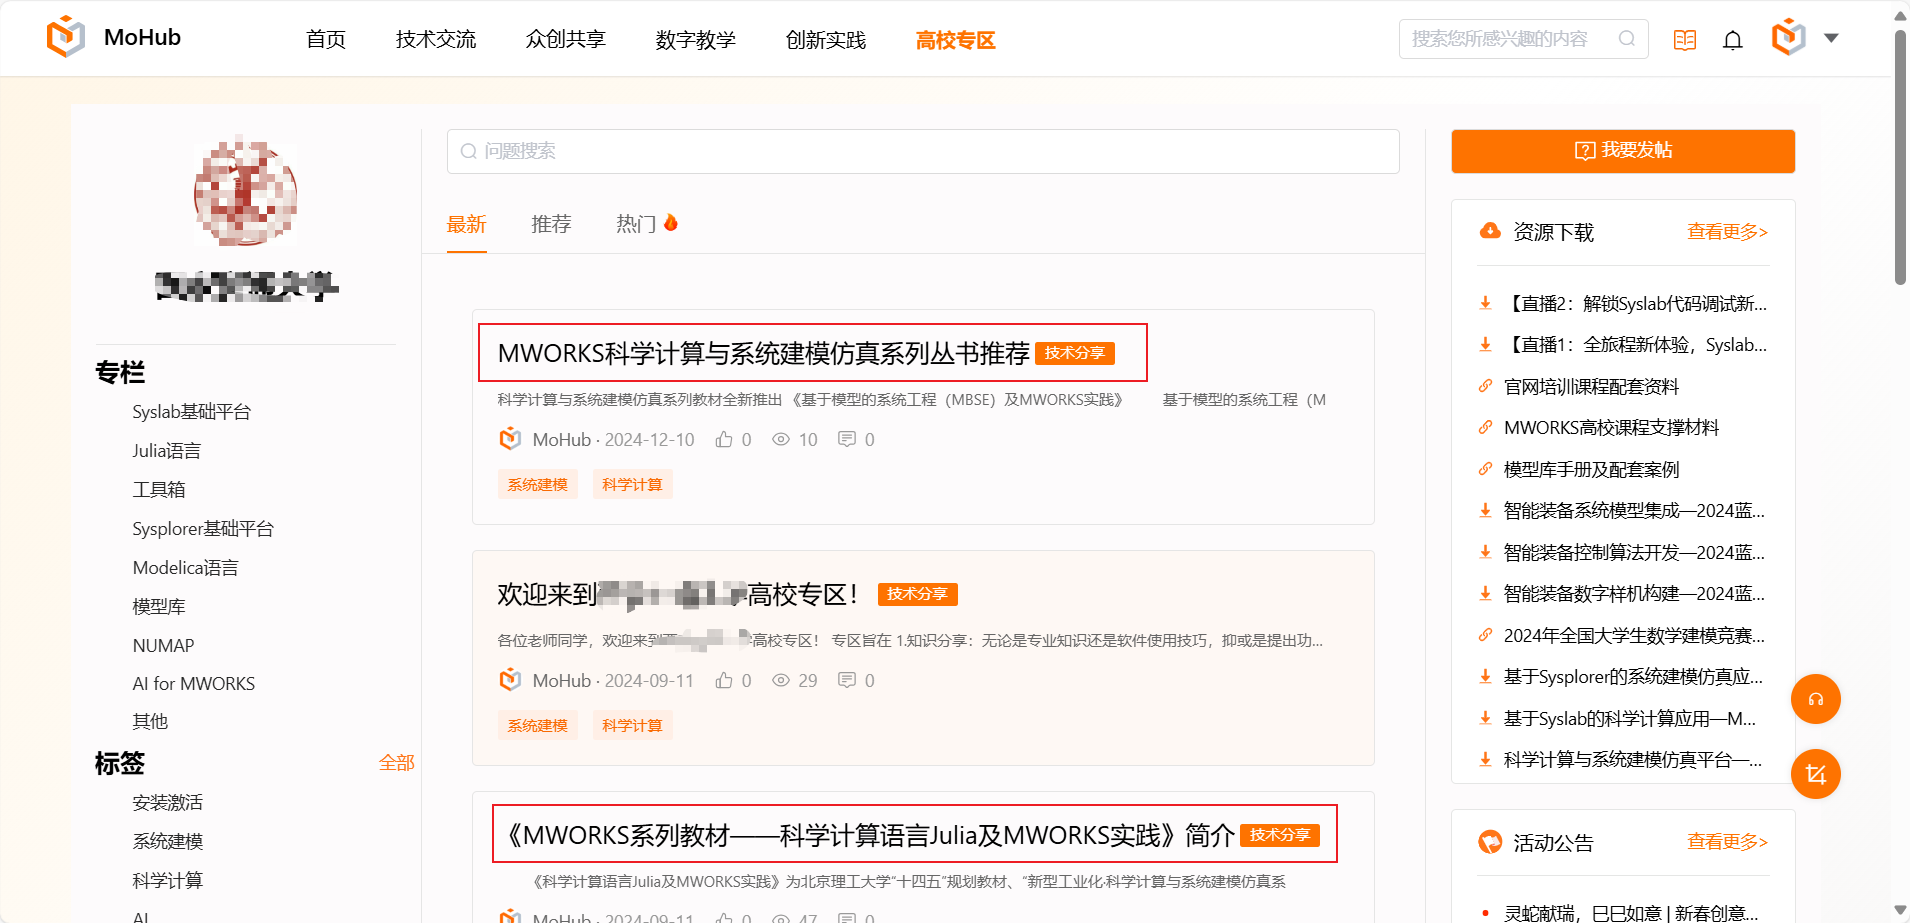1910x923 pixels.
Task: Open comments icon on 欢迎来到高校专区 post
Action: coord(847,681)
